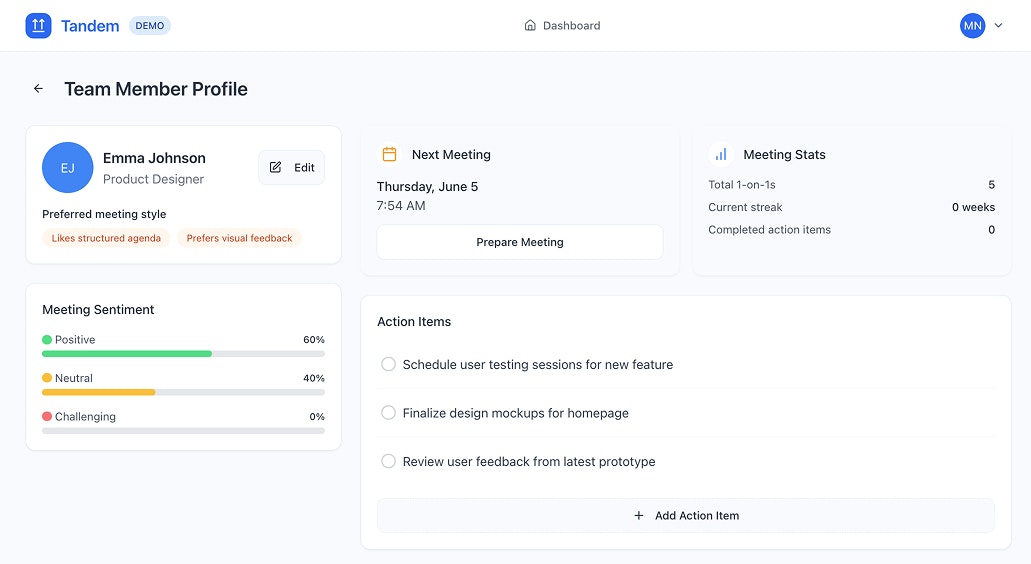The height and width of the screenshot is (564, 1031).
Task: Click the back arrow icon
Action: [x=39, y=89]
